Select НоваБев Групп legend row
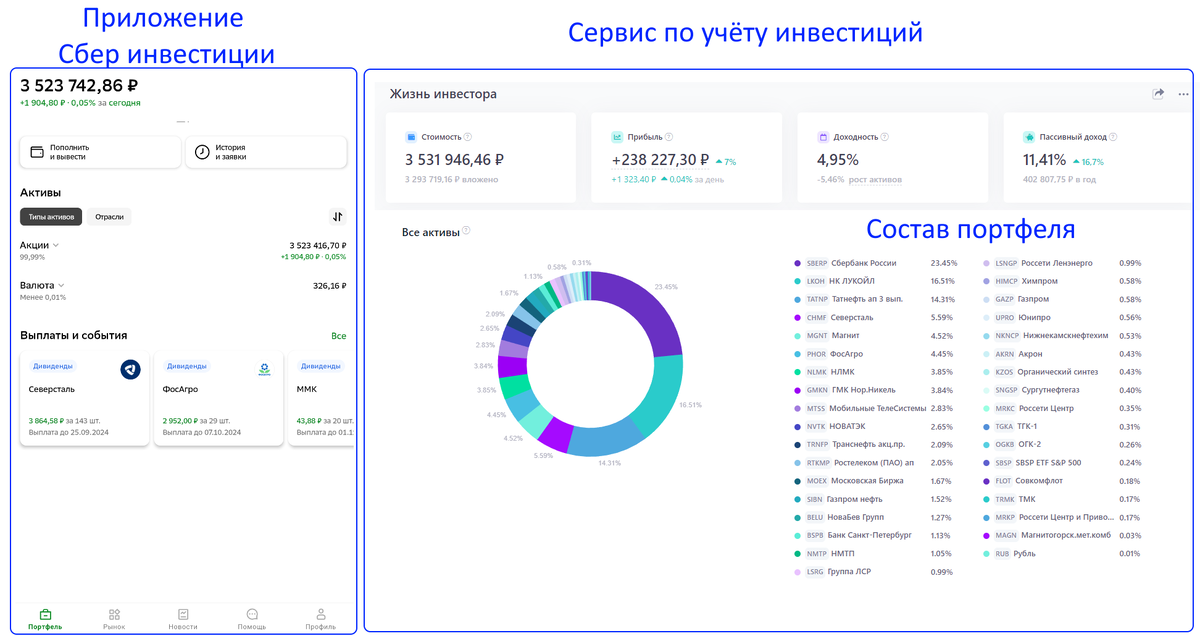Viewport: 1200px width, 636px height. point(874,517)
